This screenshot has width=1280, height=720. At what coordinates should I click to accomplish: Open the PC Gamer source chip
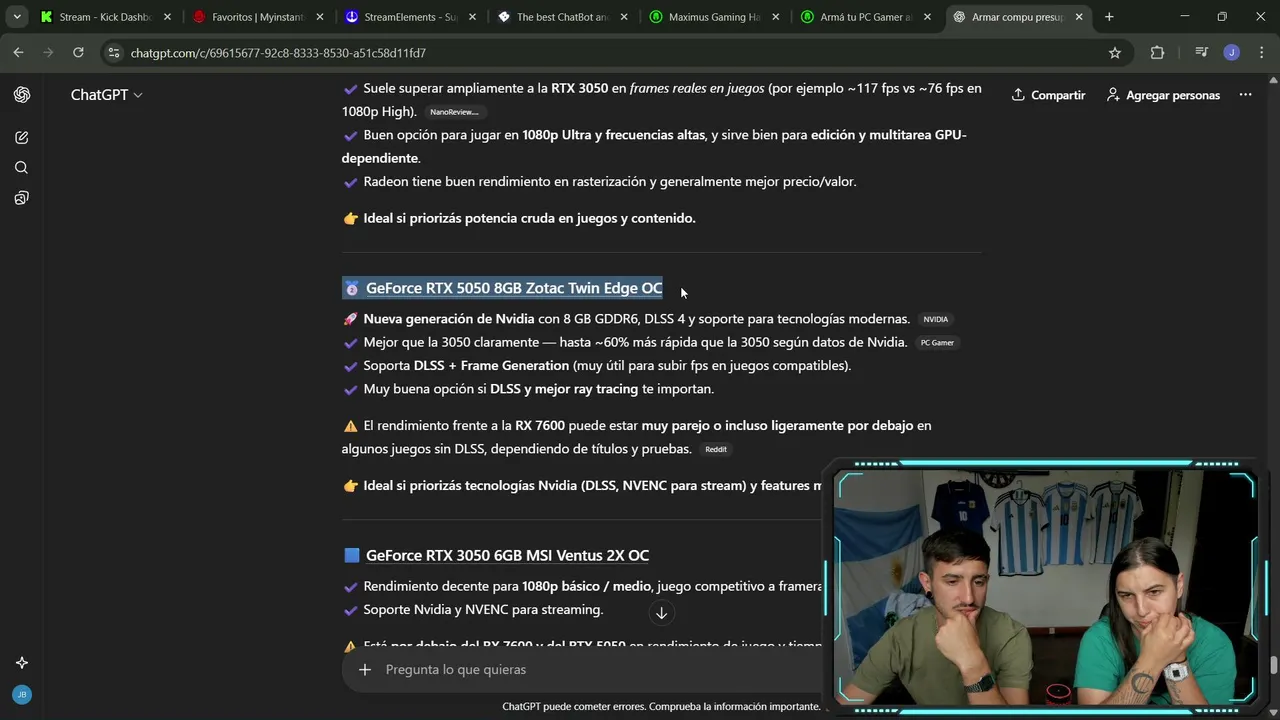click(x=937, y=342)
